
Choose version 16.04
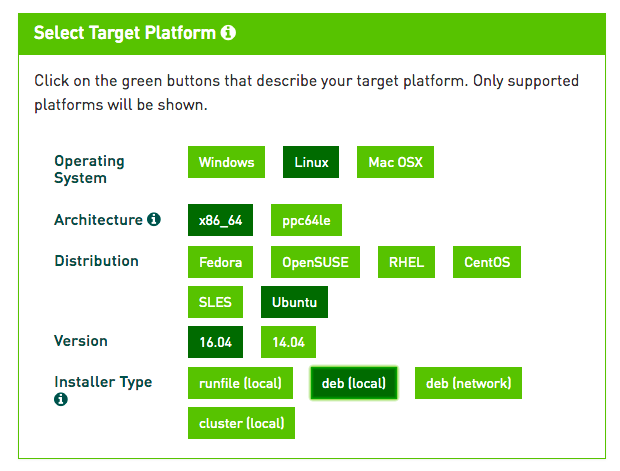[x=215, y=342]
